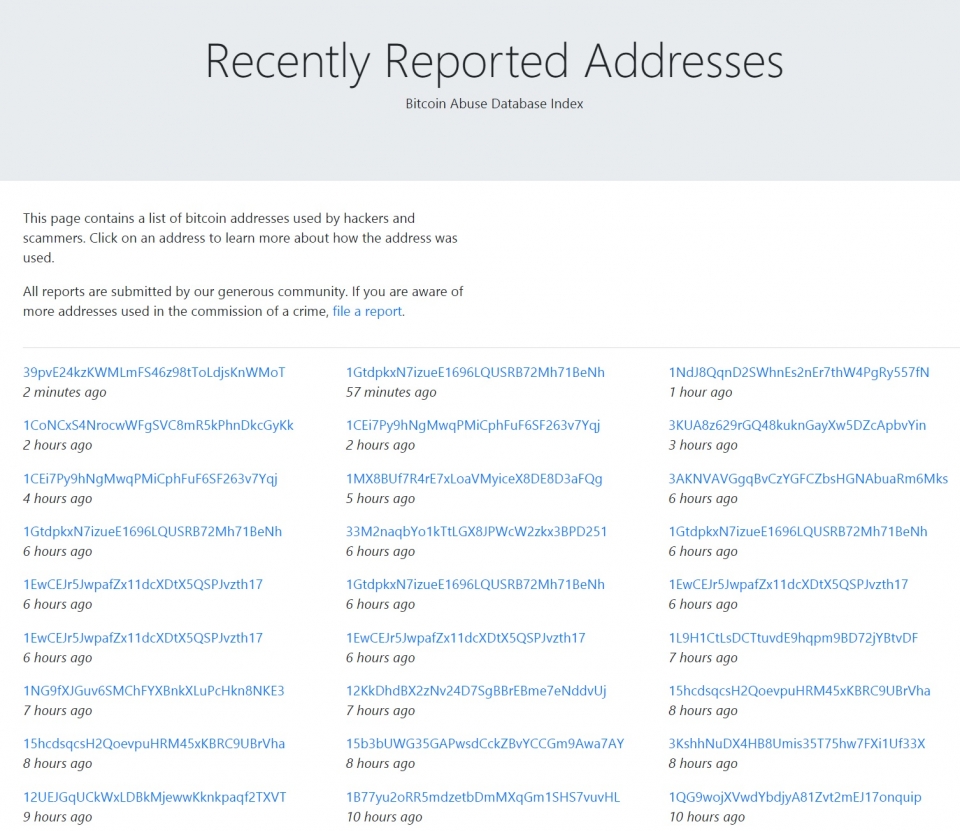Open the 1CoNCxS4Nrocw address link

[x=158, y=425]
